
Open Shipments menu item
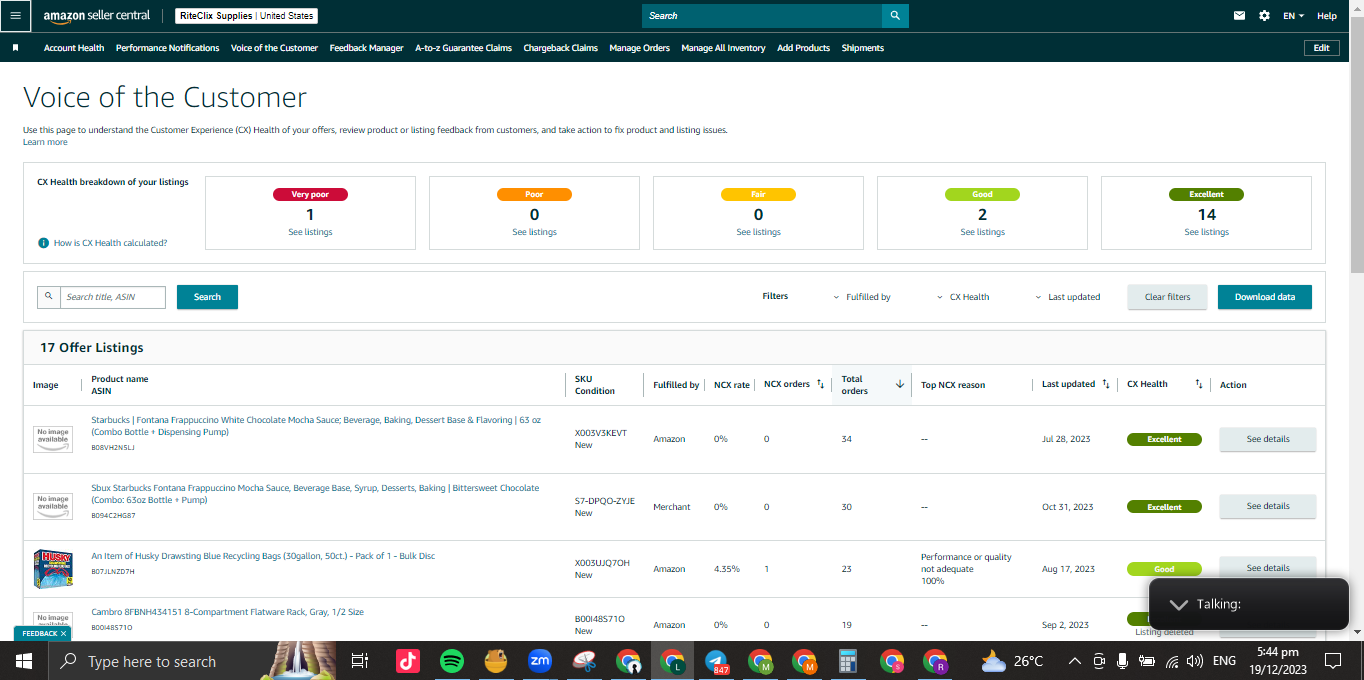(x=863, y=48)
